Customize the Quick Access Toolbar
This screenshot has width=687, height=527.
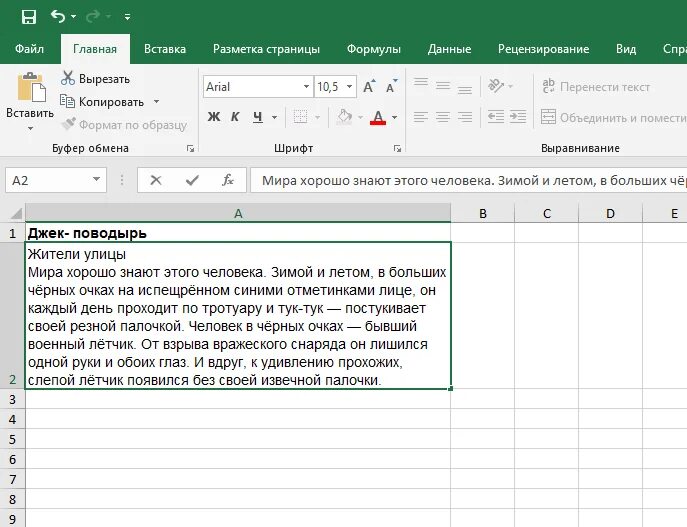click(x=127, y=17)
